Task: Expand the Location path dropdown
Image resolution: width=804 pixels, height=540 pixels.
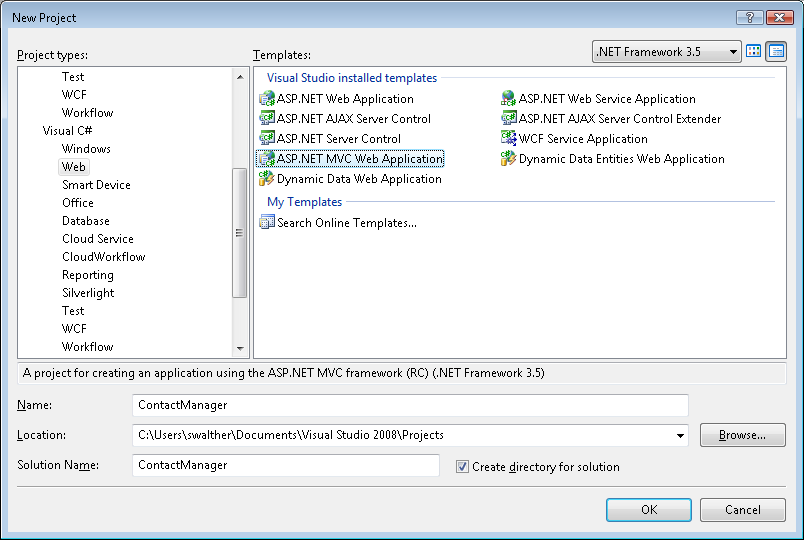Action: click(x=681, y=435)
